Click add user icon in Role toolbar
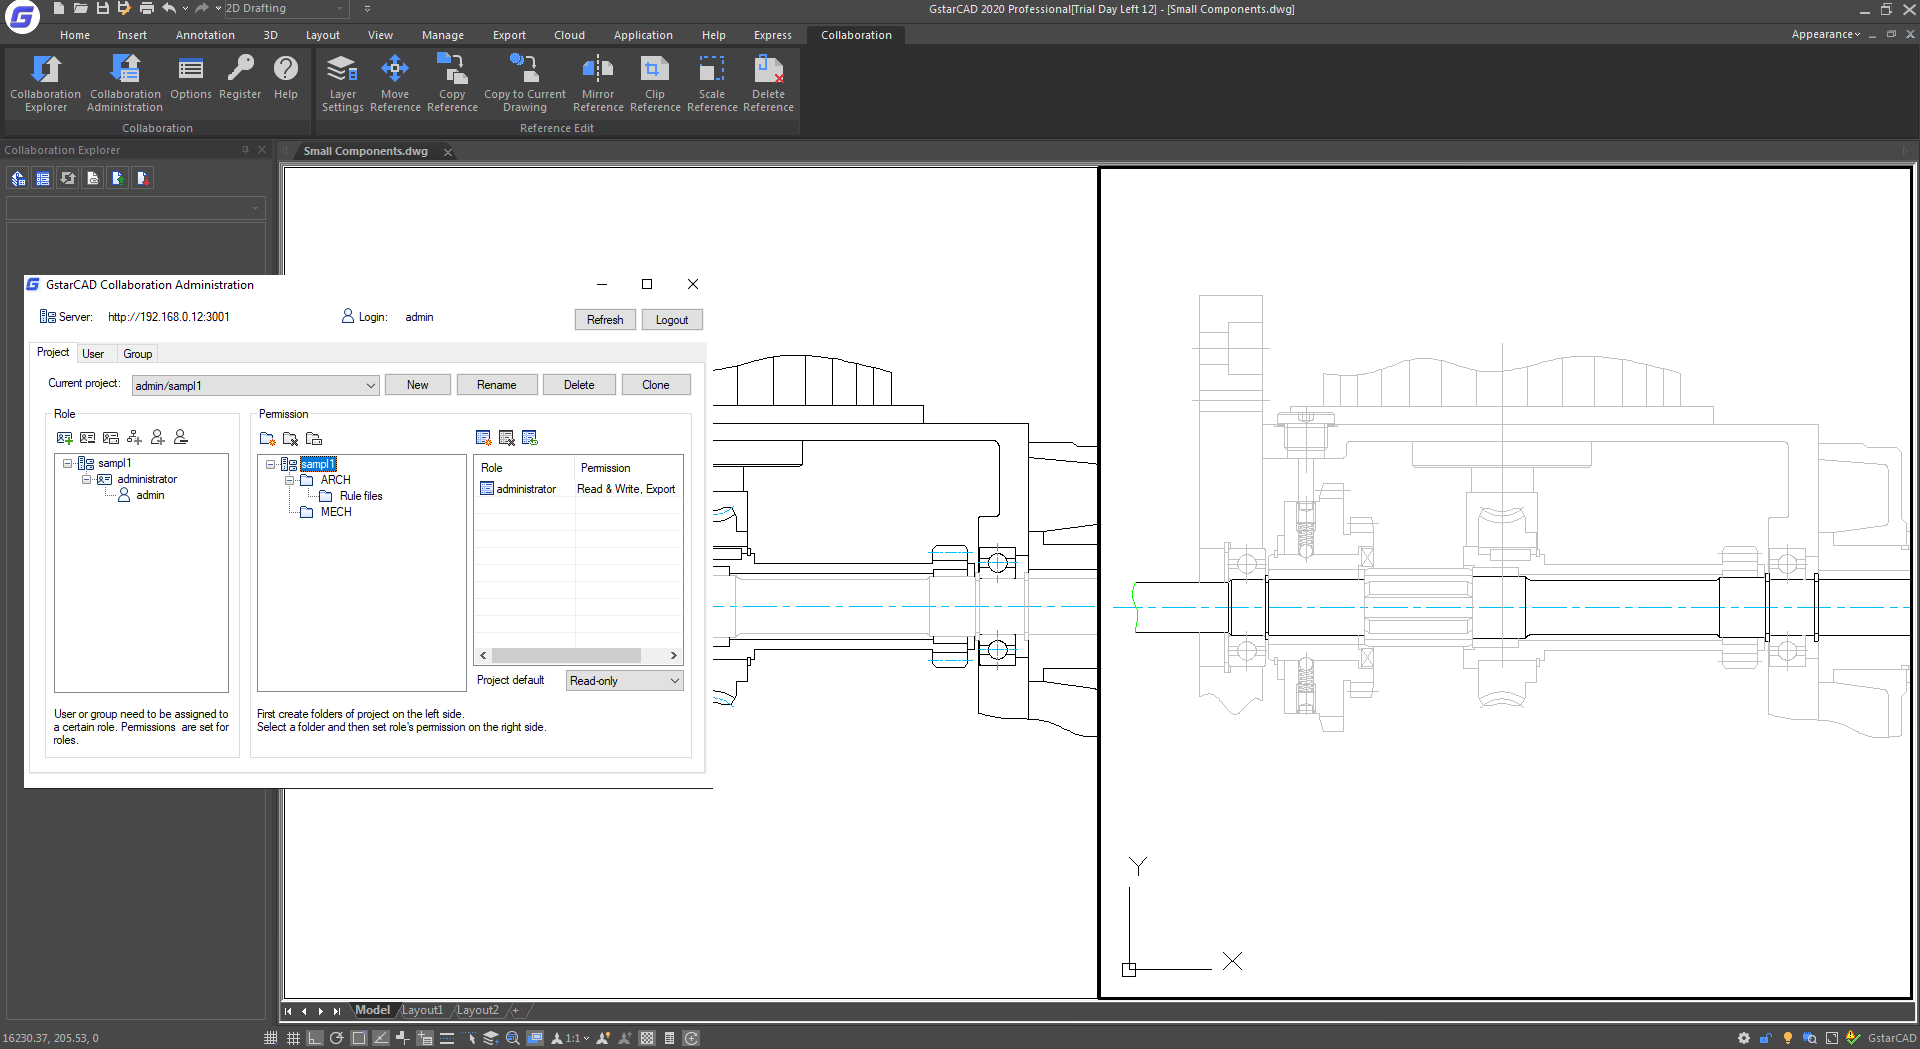This screenshot has width=1920, height=1049. 157,438
